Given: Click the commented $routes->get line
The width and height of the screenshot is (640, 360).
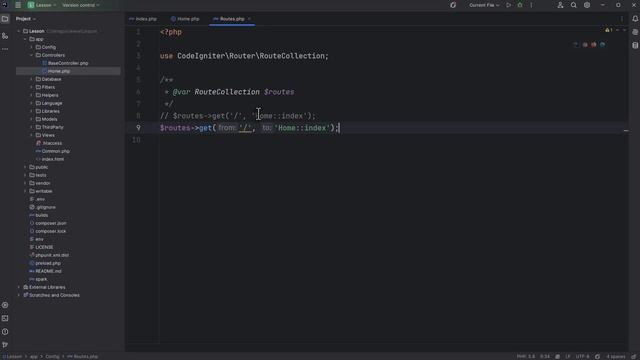Looking at the screenshot, I should click(x=238, y=116).
